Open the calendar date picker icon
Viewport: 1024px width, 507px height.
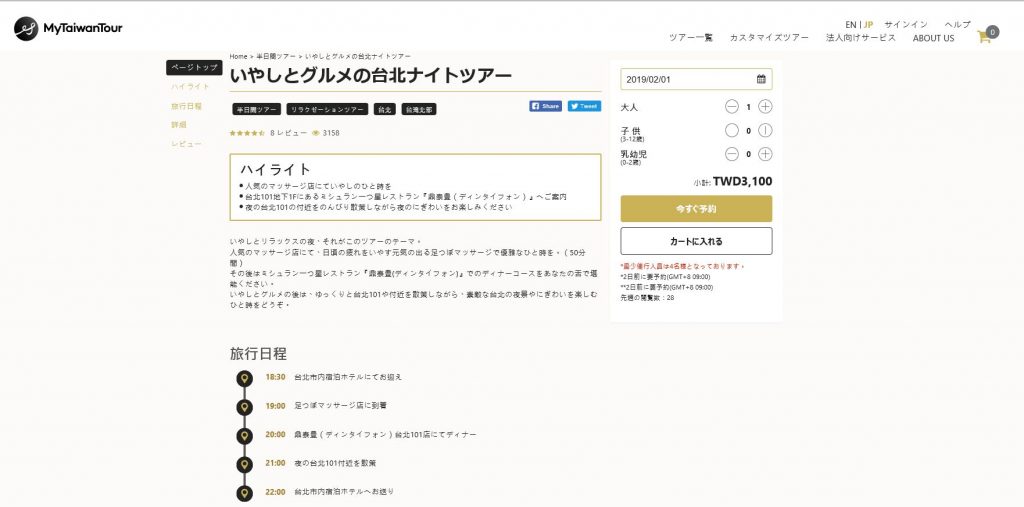click(760, 79)
